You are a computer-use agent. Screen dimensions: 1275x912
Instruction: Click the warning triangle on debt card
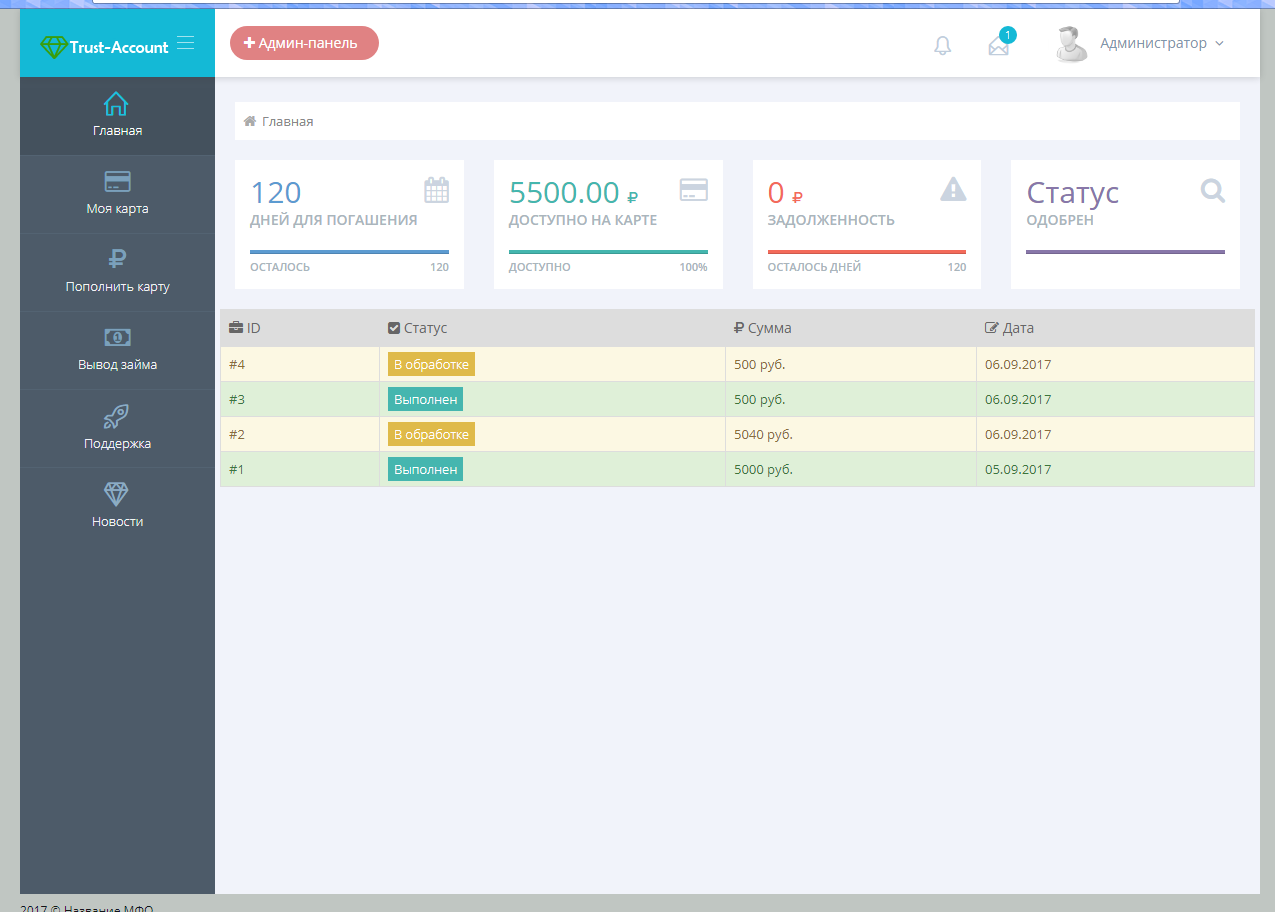pos(953,189)
